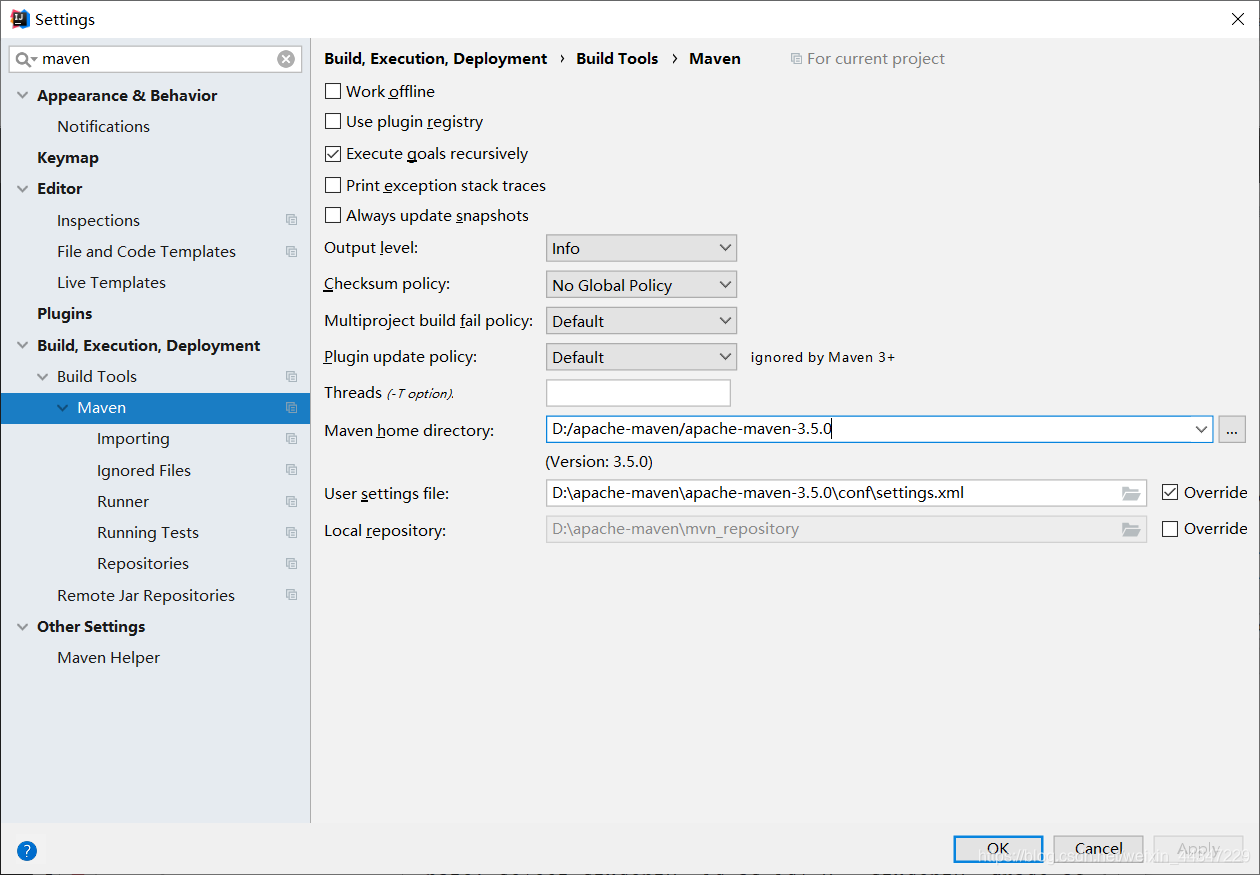
Task: Click Build Tools in the breadcrumb
Action: 617,59
